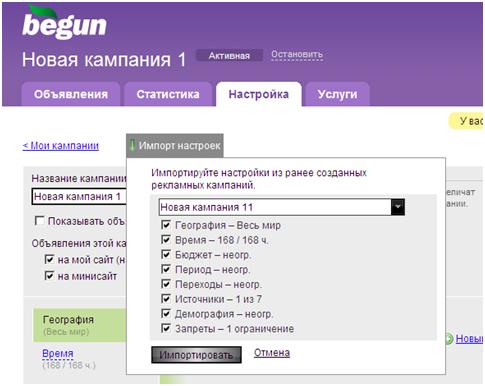Toggle Источники – 1 из 7 checkbox

(166, 299)
